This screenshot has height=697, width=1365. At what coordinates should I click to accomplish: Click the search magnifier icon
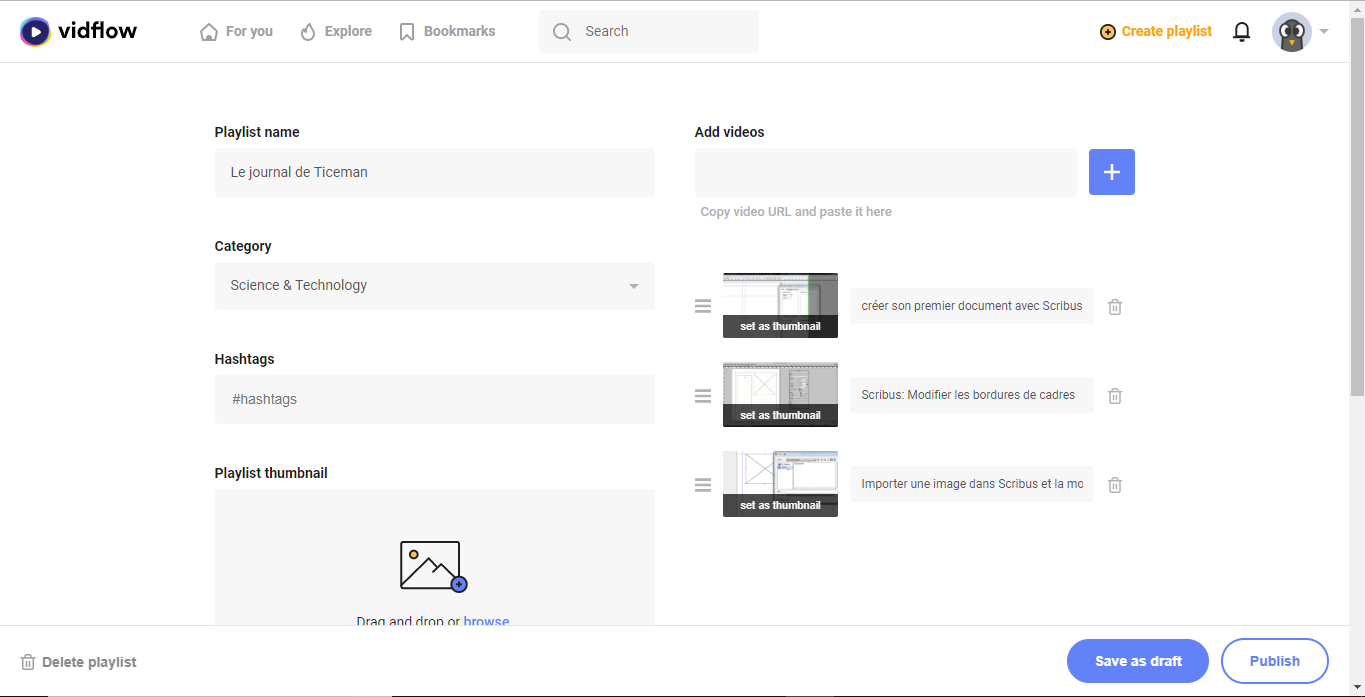point(563,32)
